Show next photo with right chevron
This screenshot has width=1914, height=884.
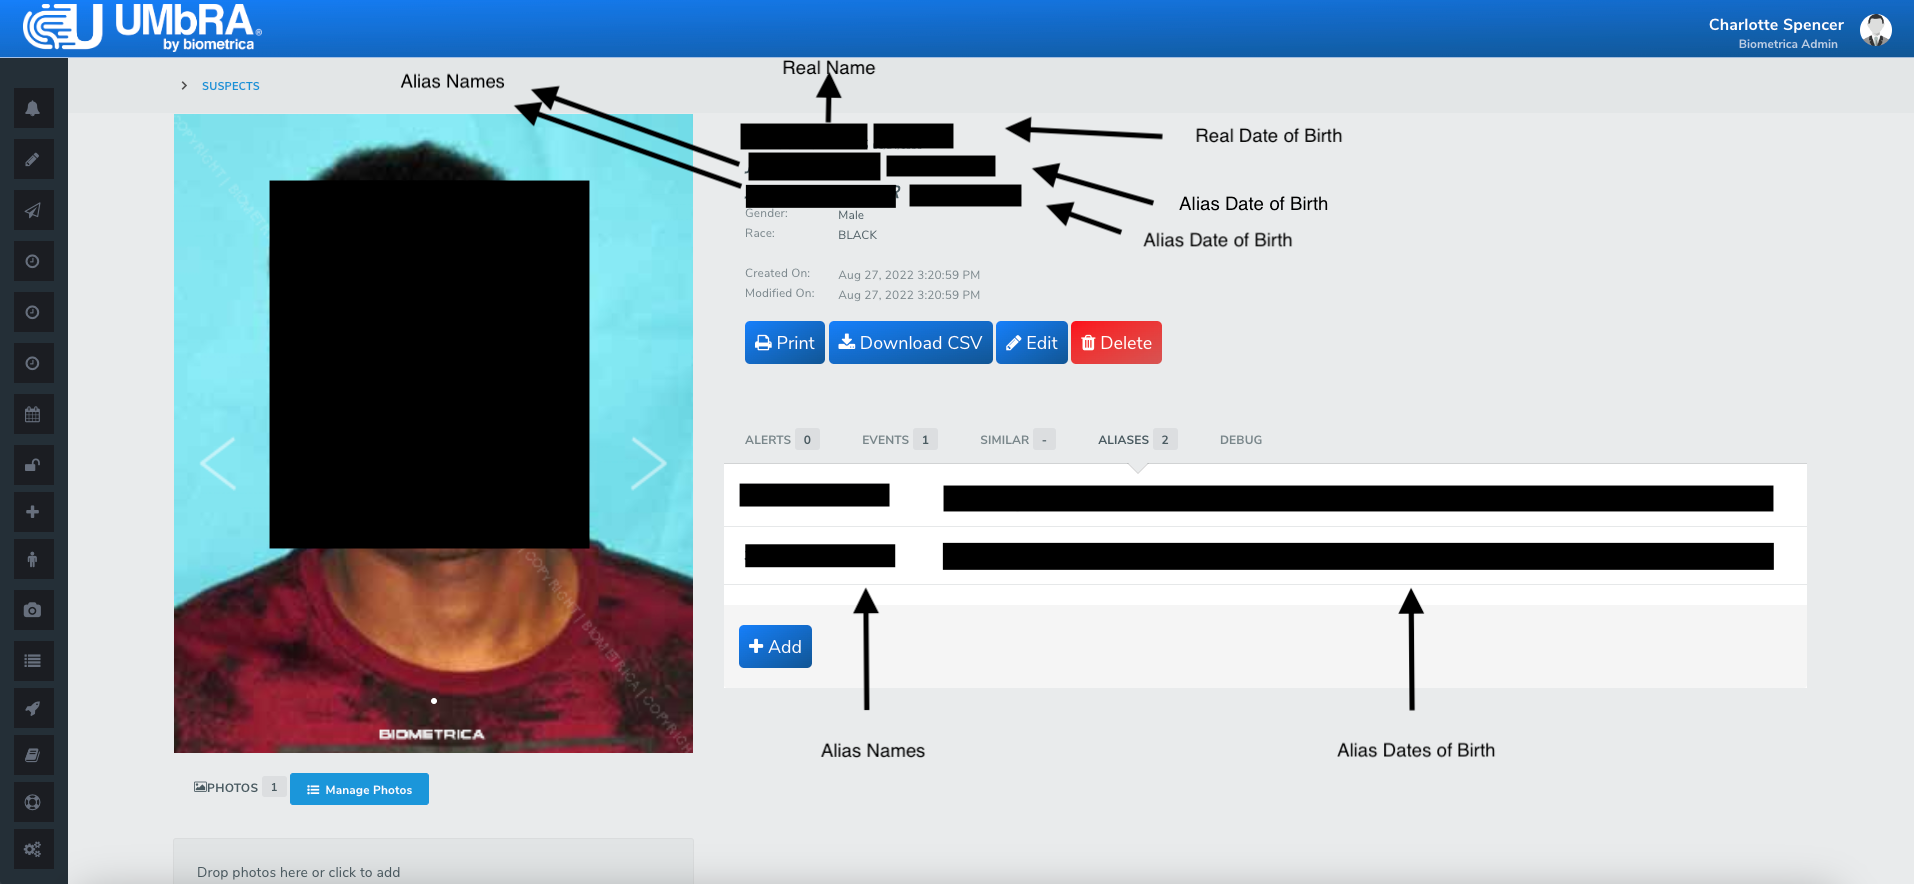tap(648, 463)
